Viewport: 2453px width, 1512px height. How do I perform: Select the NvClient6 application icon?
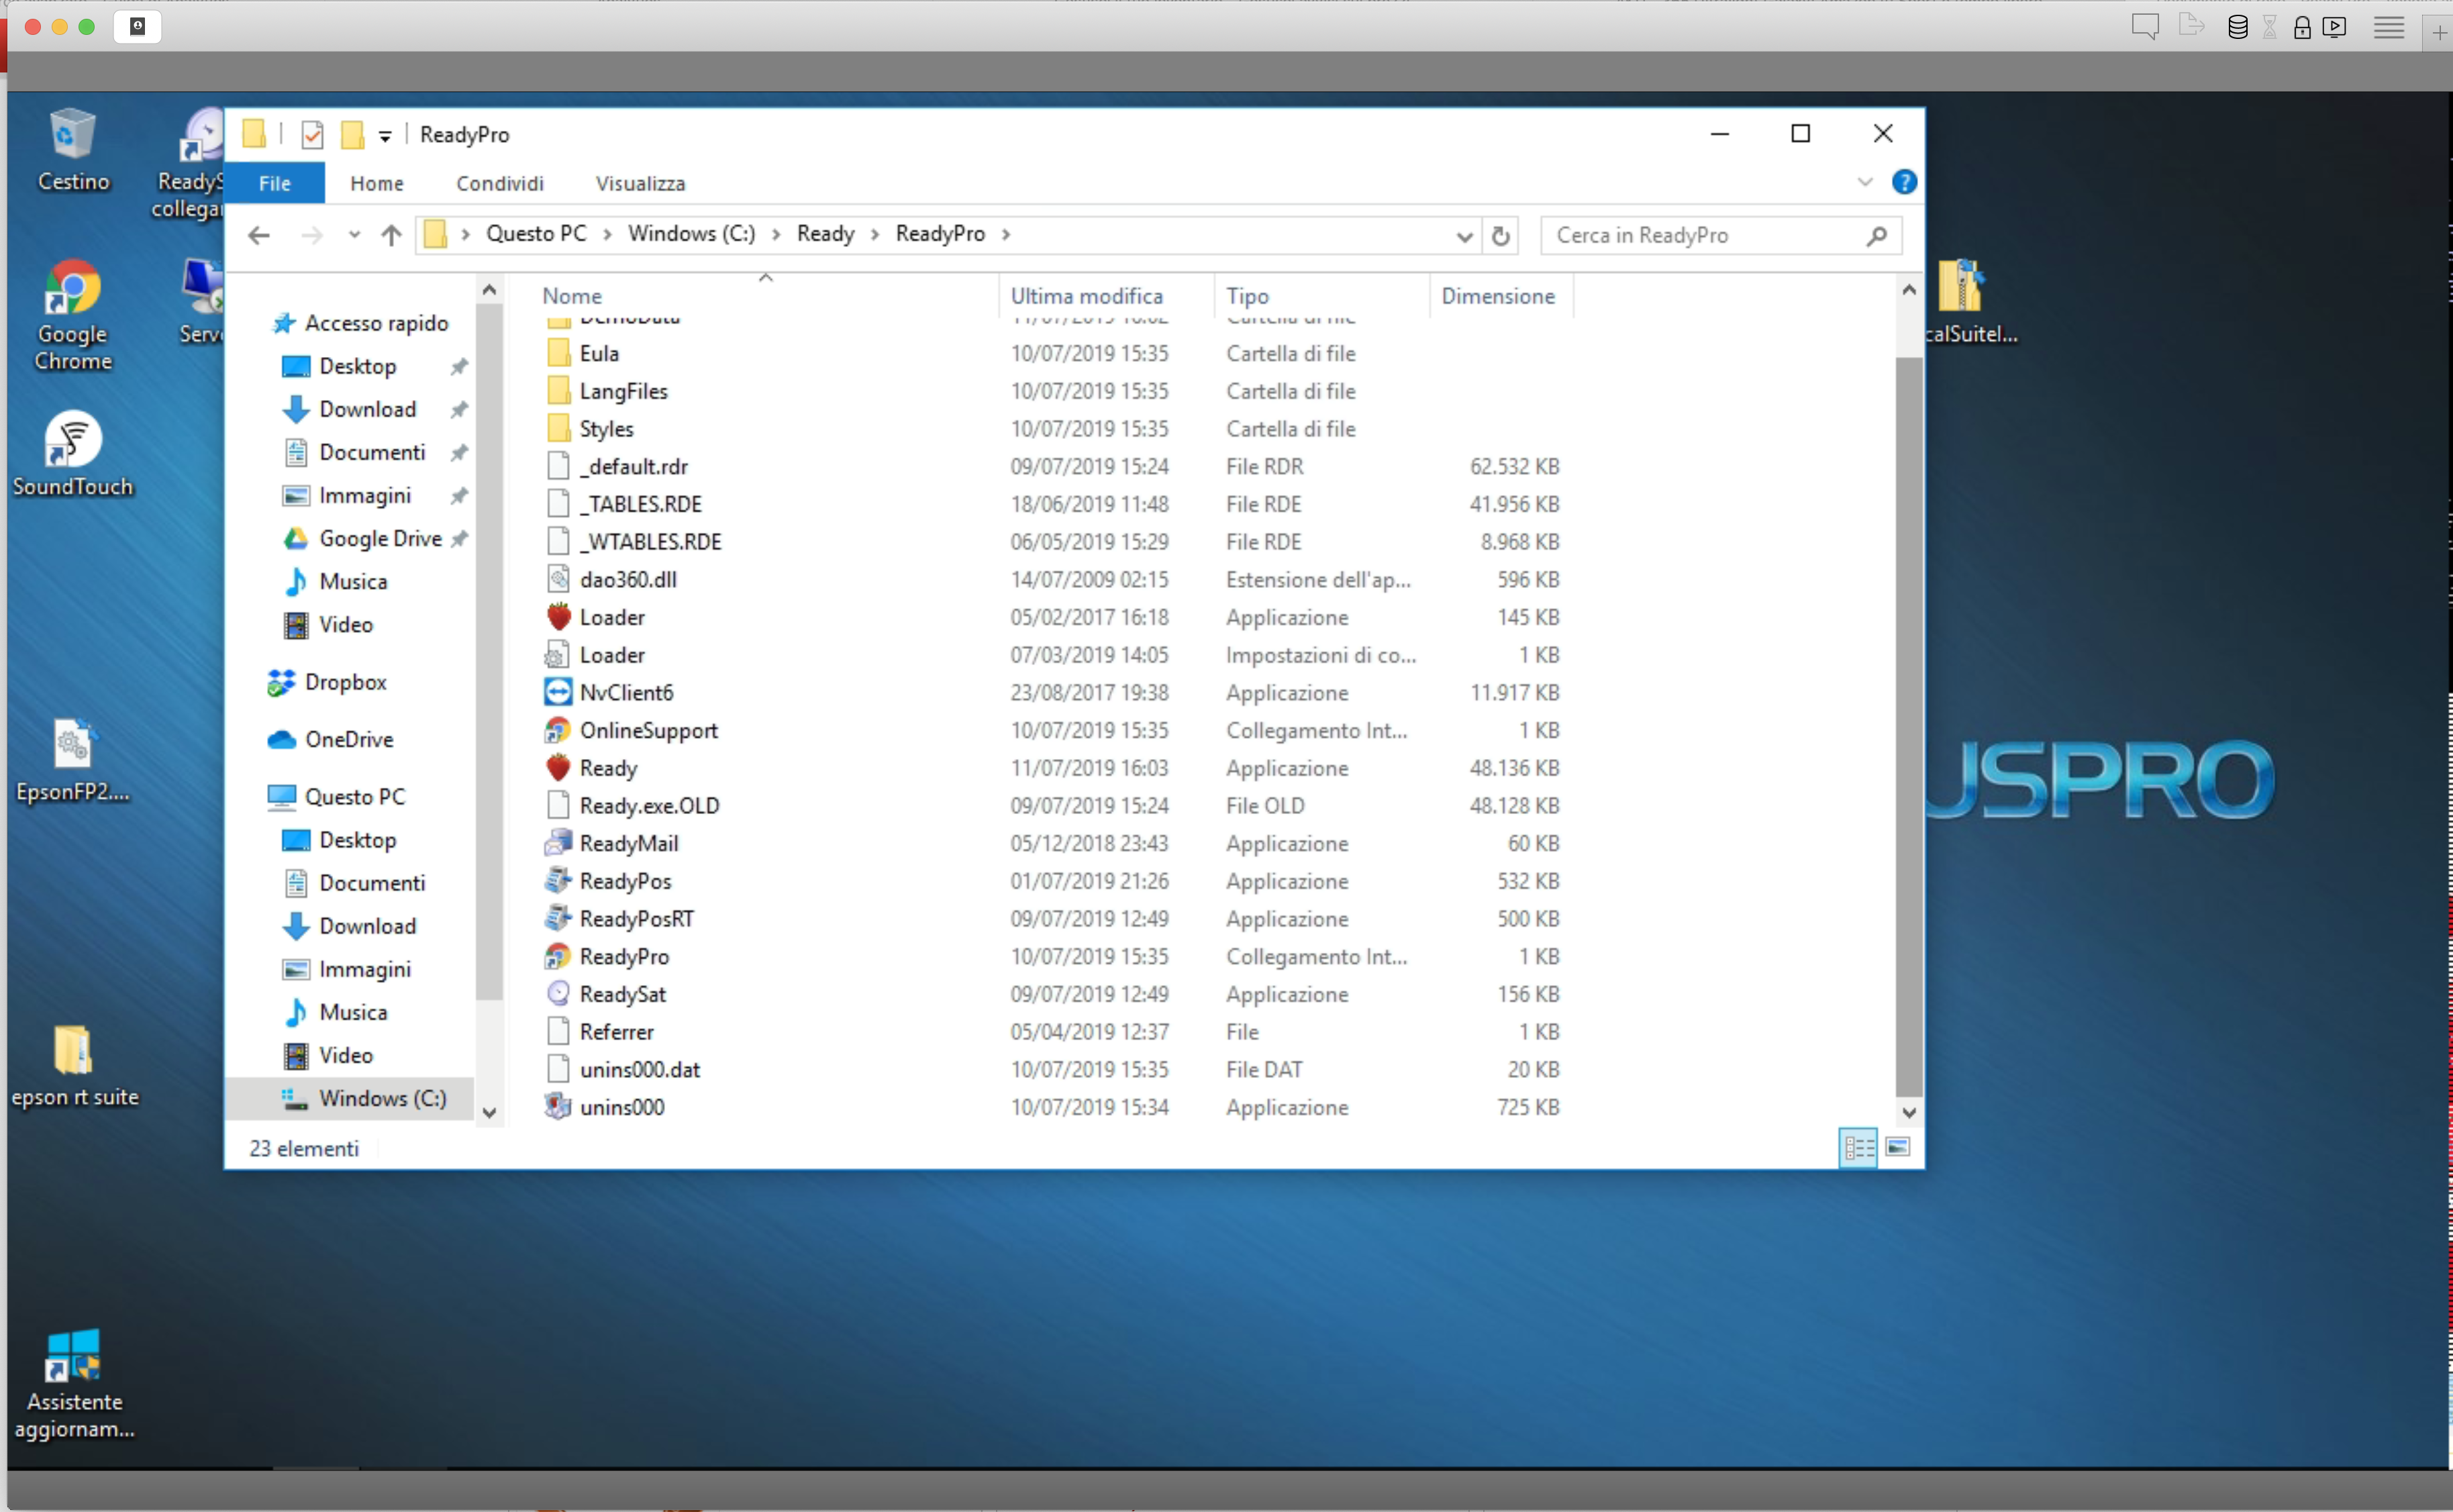tap(558, 692)
